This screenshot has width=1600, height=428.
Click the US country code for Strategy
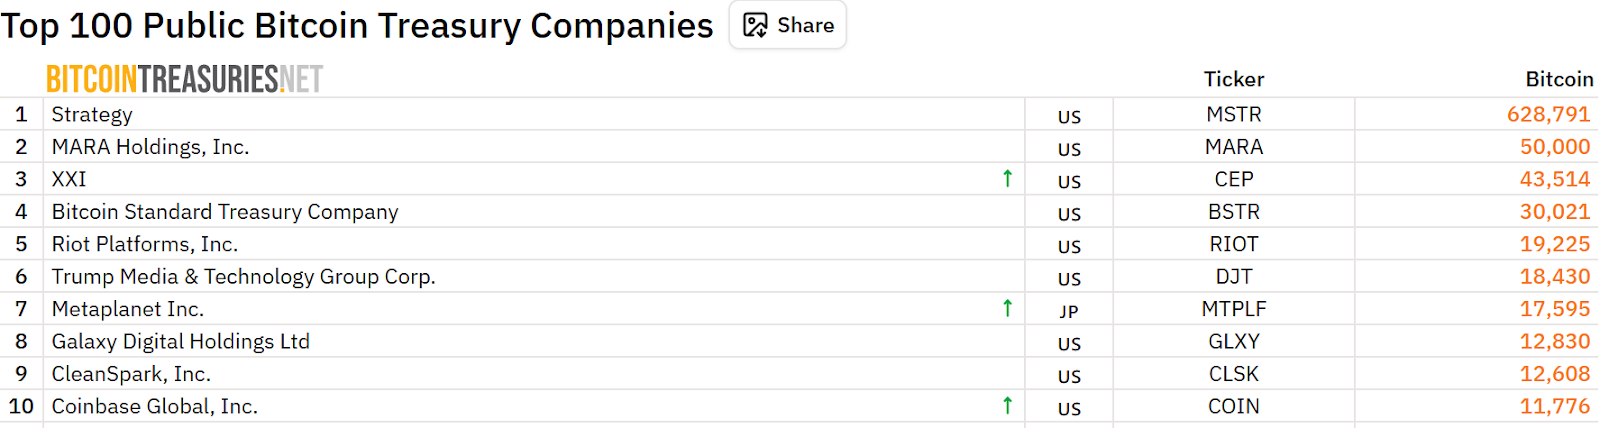1069,117
